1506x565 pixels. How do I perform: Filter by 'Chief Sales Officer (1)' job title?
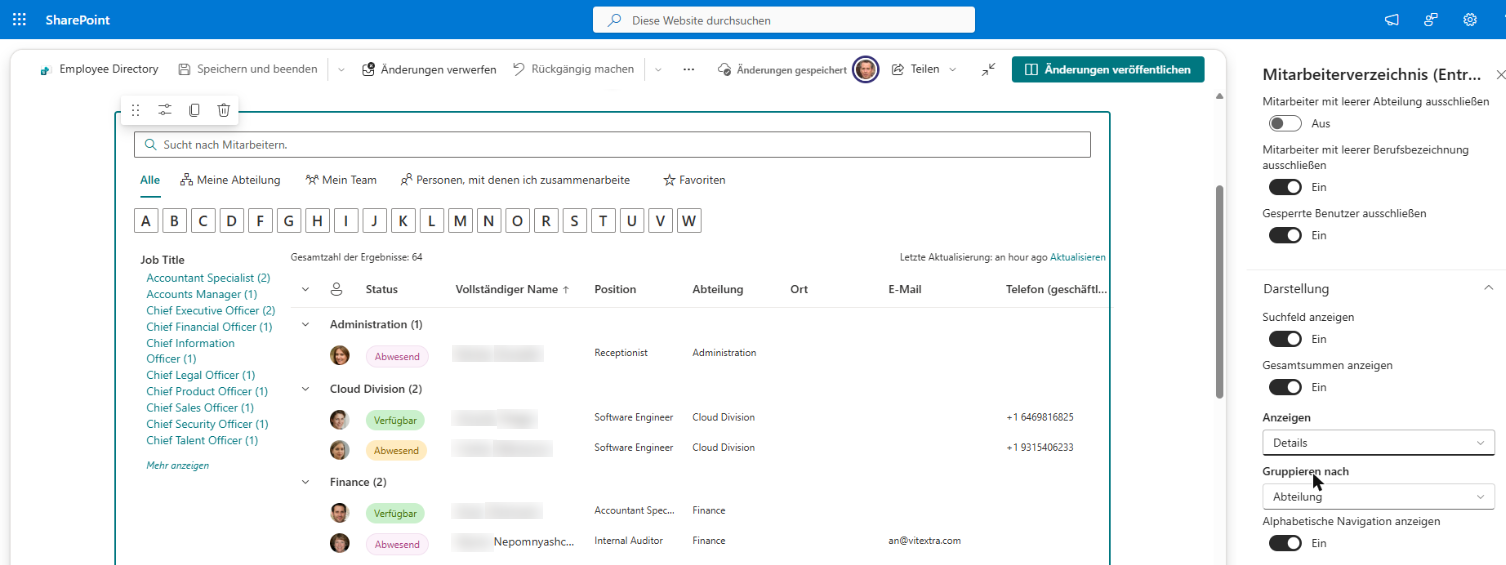click(x=200, y=407)
